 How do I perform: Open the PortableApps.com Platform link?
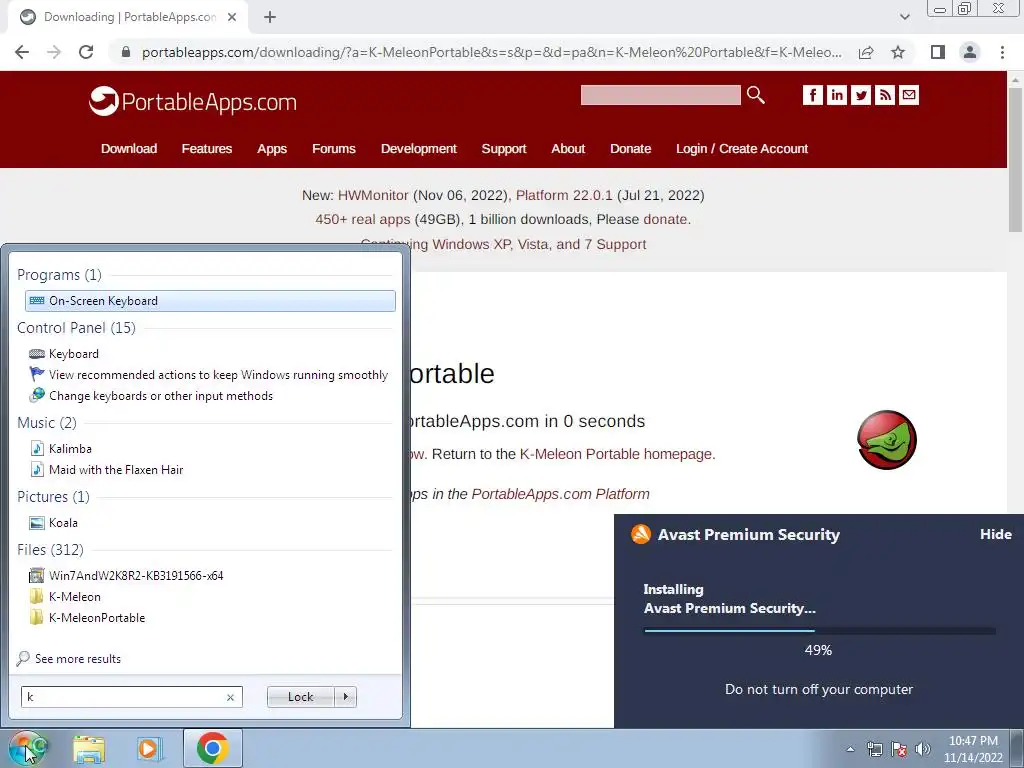(560, 494)
